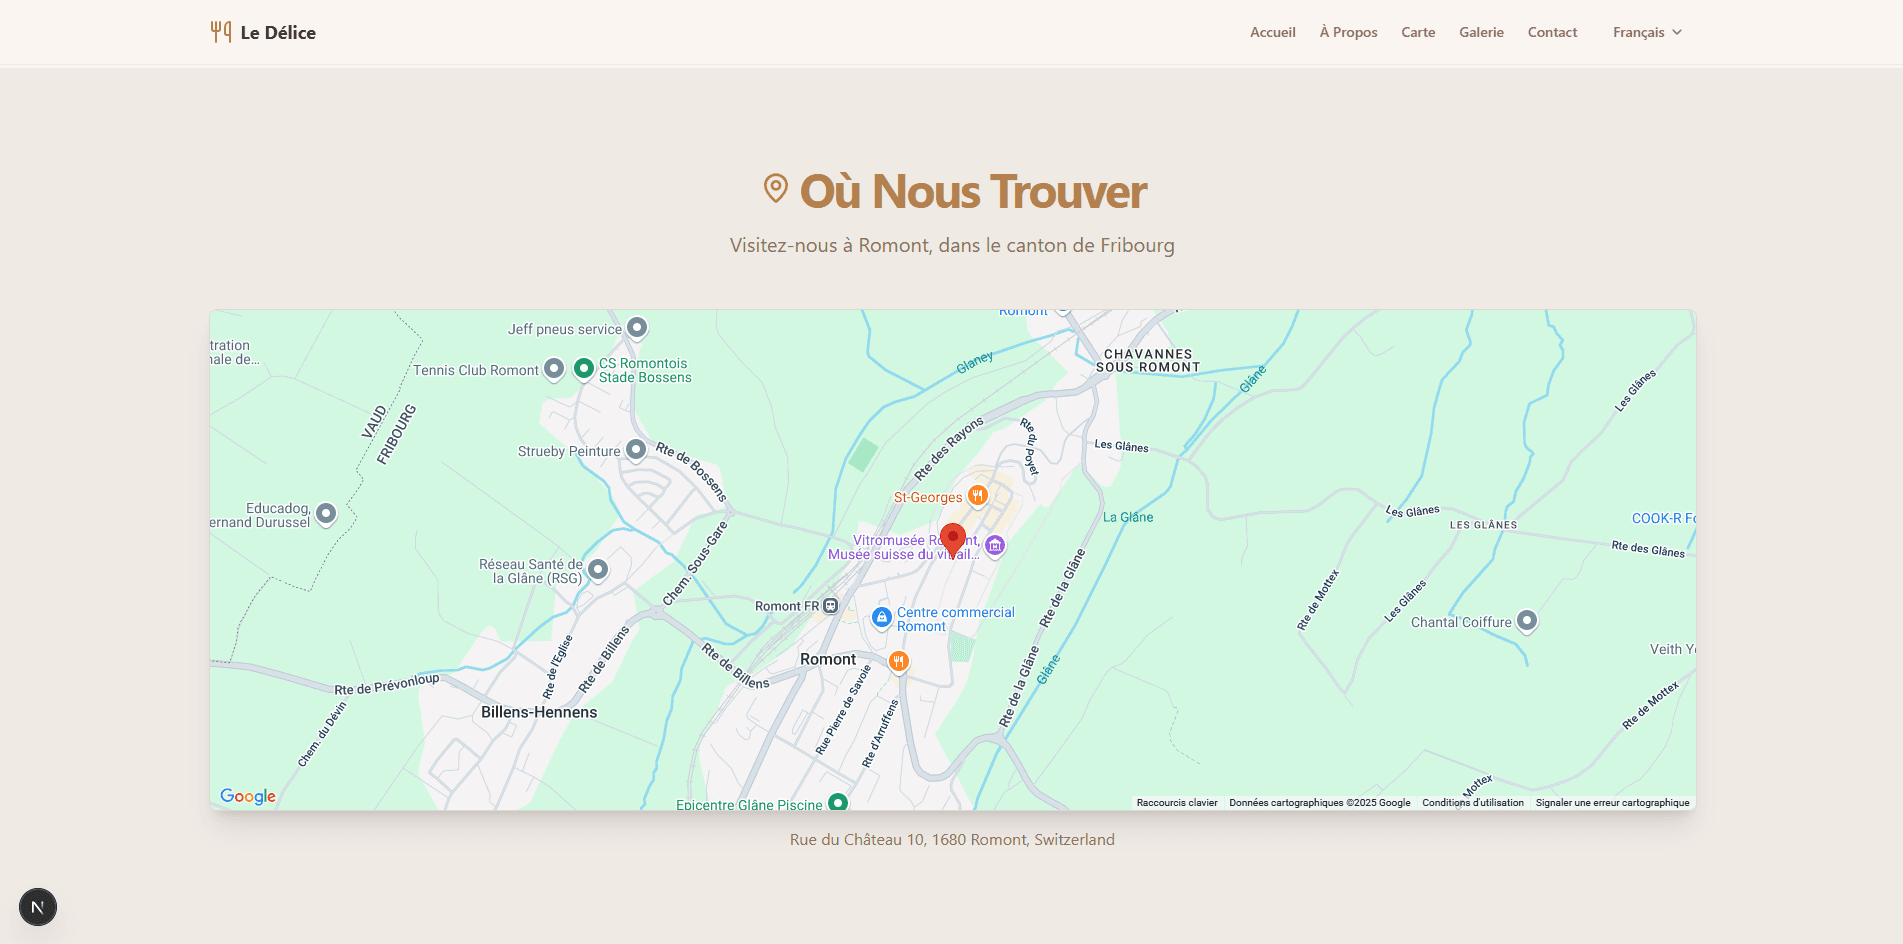The height and width of the screenshot is (944, 1903).
Task: Click the Le Délice fork logo
Action: (221, 32)
